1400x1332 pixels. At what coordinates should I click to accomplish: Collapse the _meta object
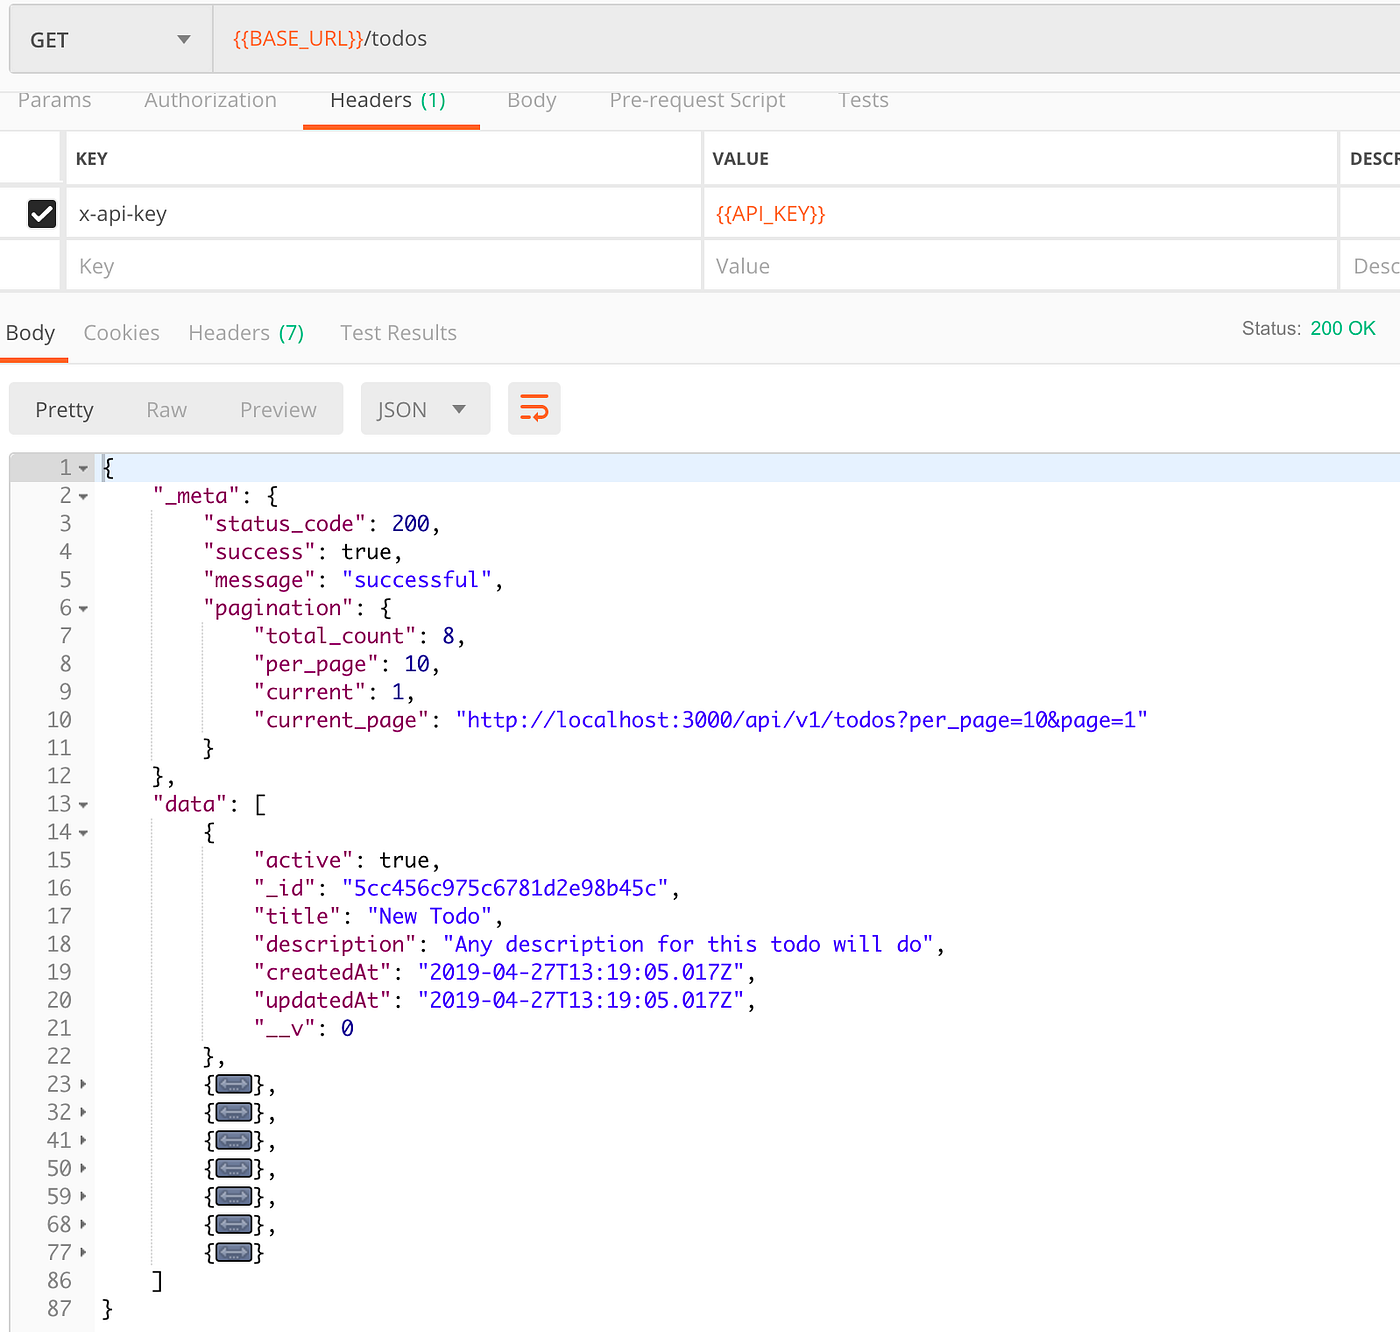[x=81, y=495]
